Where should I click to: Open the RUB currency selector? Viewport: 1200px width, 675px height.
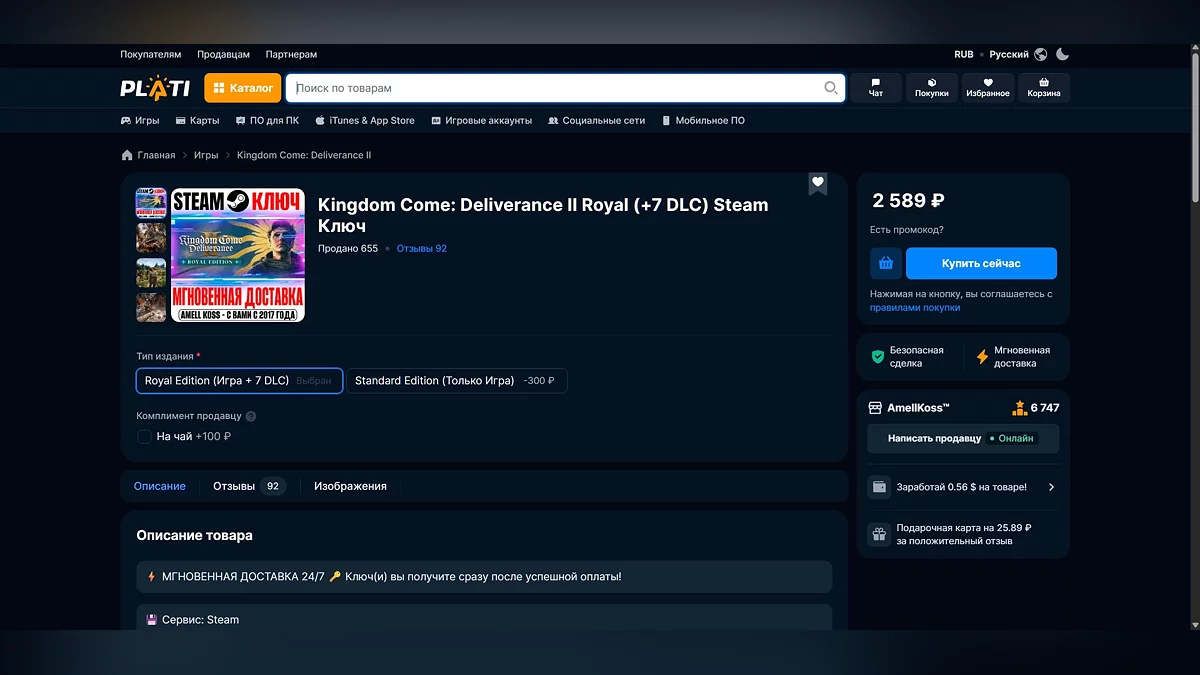pyautogui.click(x=963, y=54)
